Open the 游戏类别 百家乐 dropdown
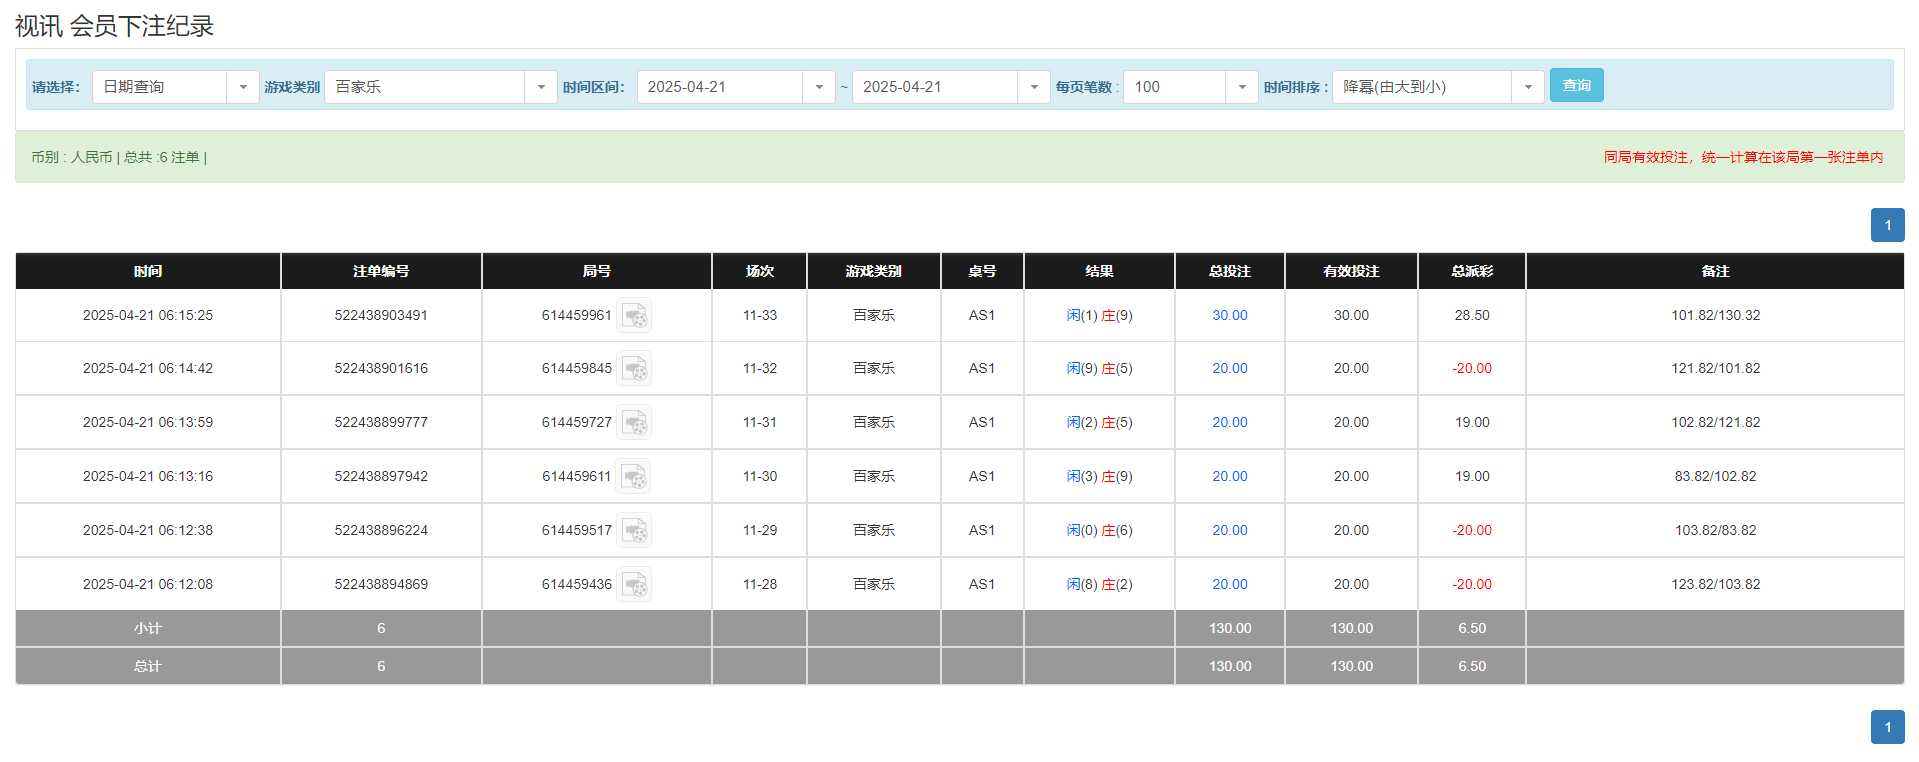Screen dimensions: 1919x762 click(x=540, y=87)
